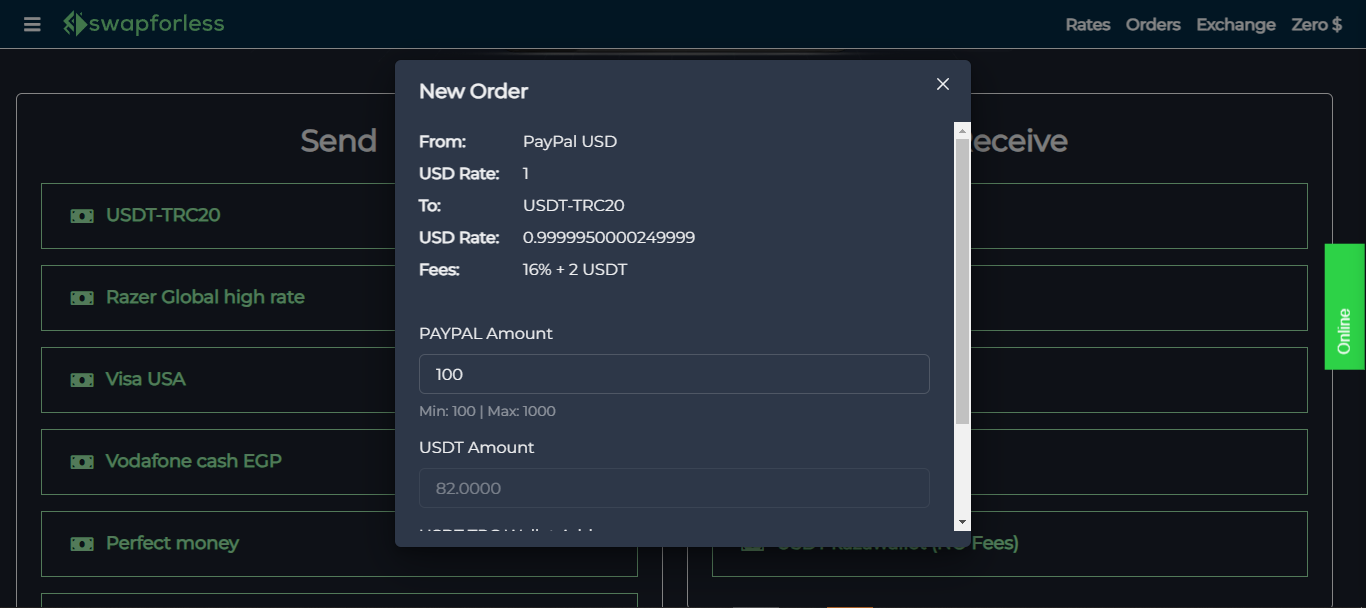Open the Rates page
The width and height of the screenshot is (1366, 608).
click(1087, 24)
